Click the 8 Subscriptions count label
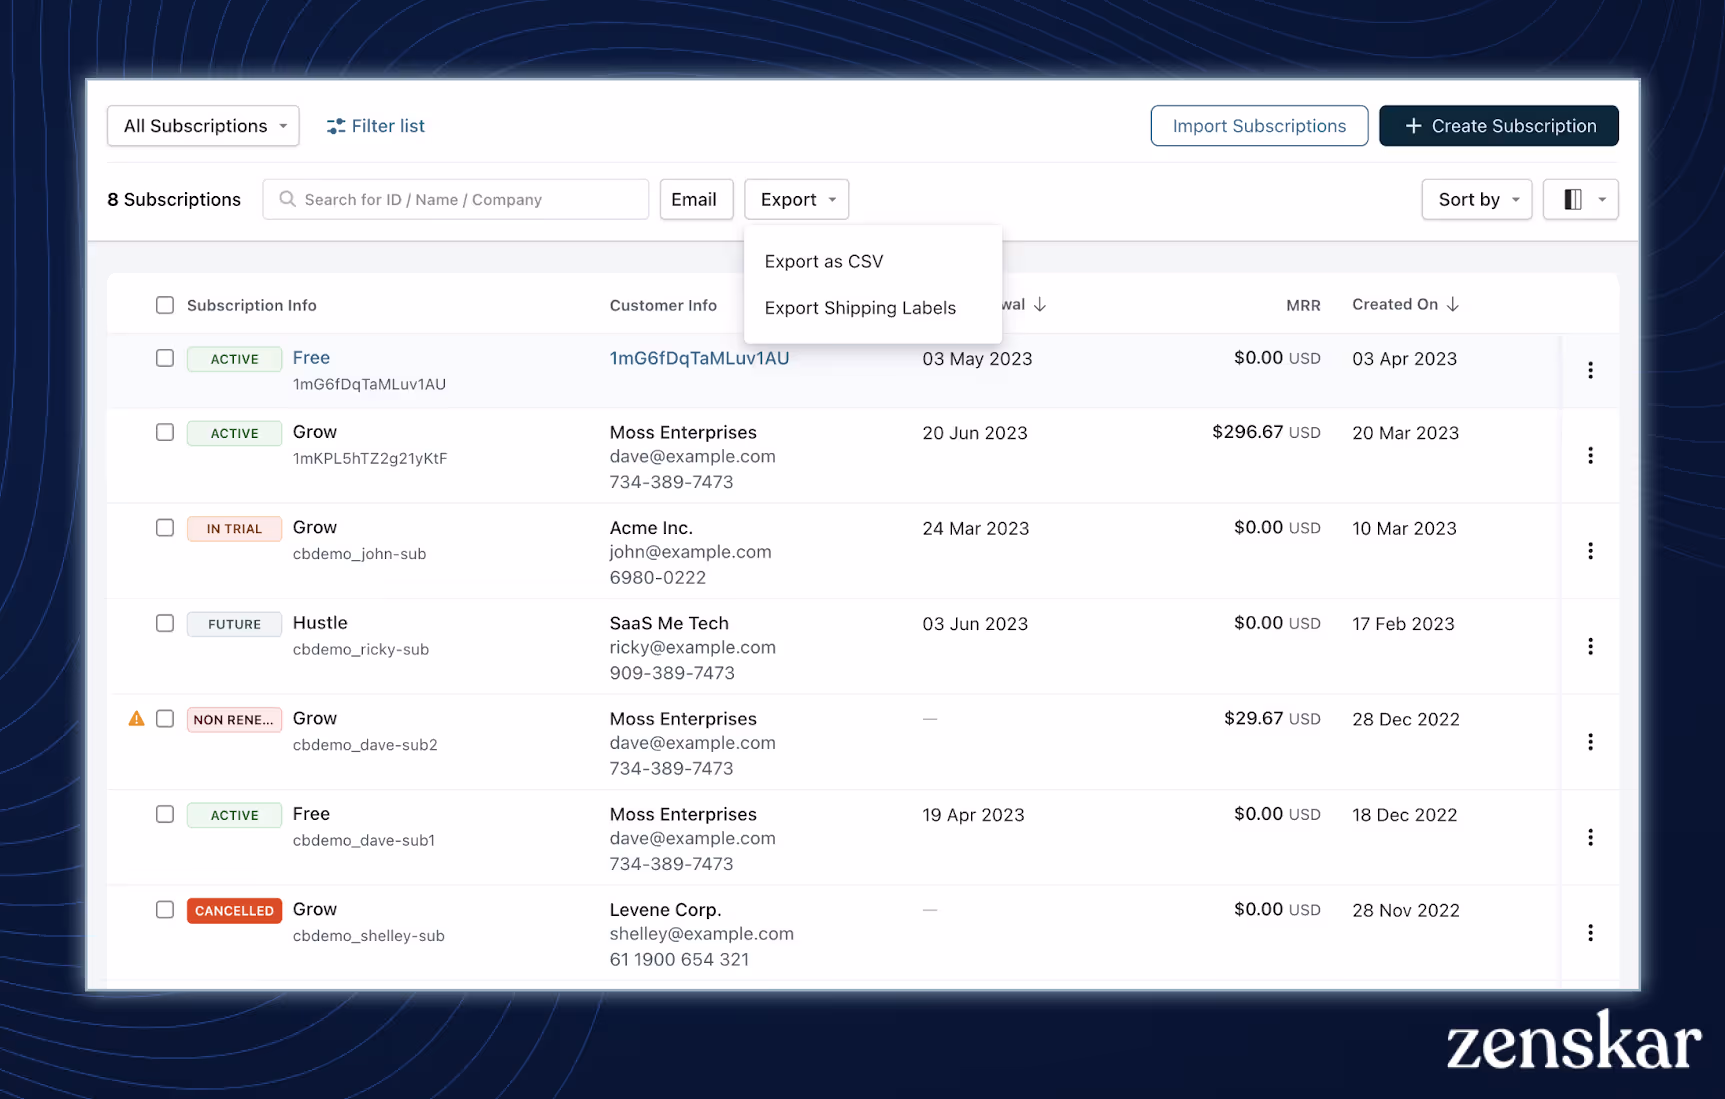 coord(174,199)
